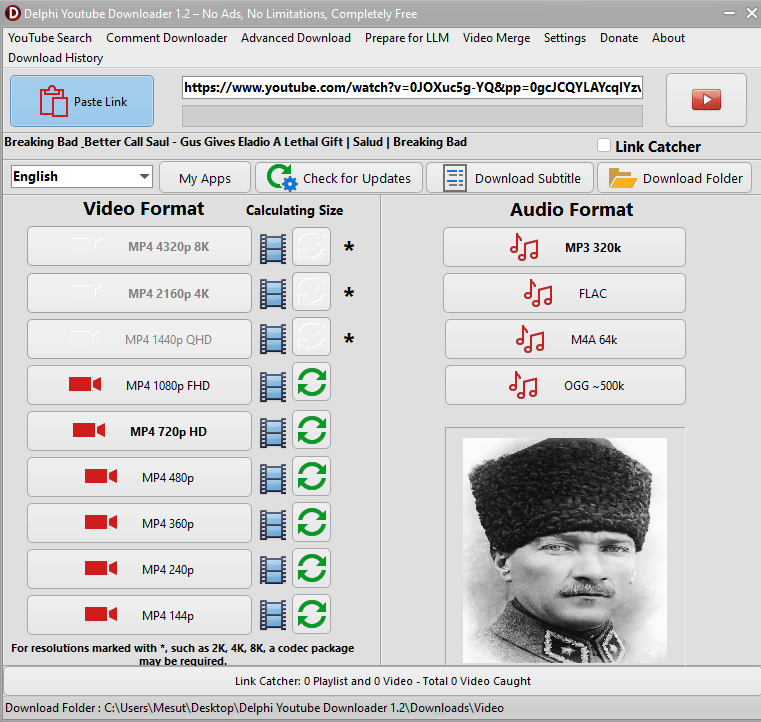Click the Download Subtitle button
This screenshot has width=761, height=722.
(510, 178)
